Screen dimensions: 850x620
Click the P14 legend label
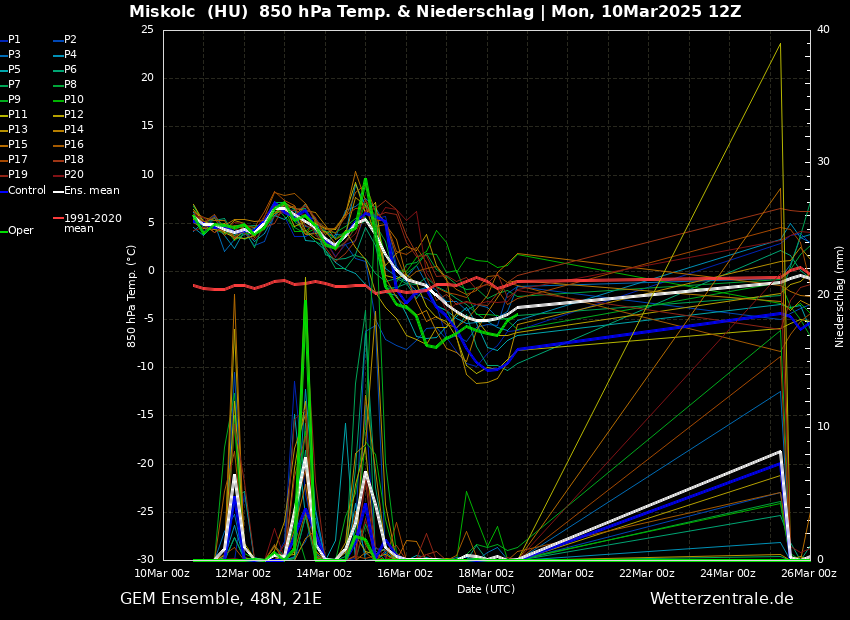tap(74, 130)
